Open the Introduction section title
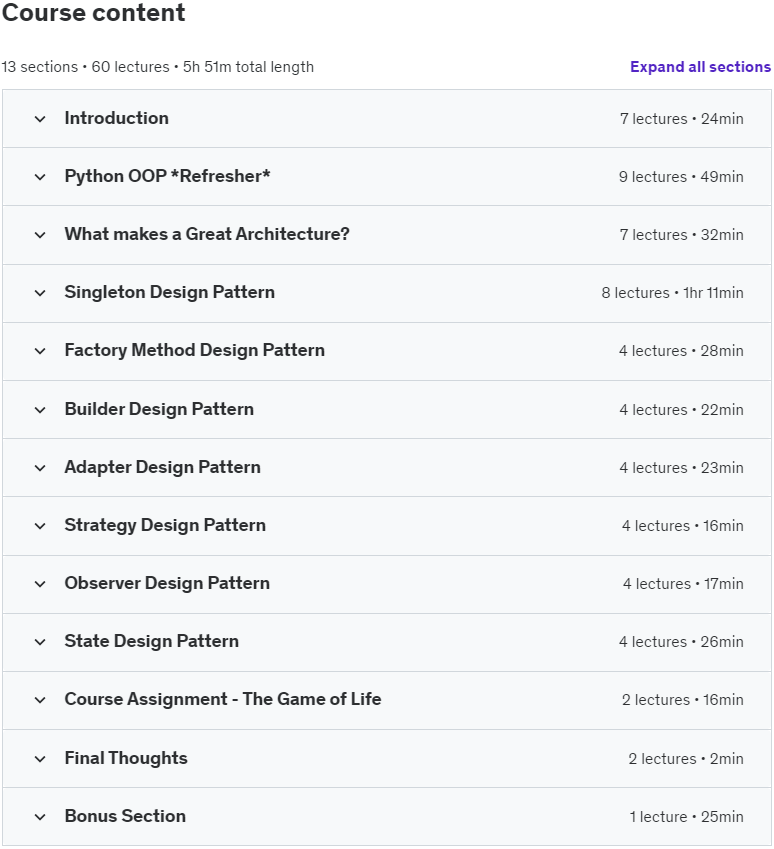This screenshot has height=849, width=774. (116, 118)
